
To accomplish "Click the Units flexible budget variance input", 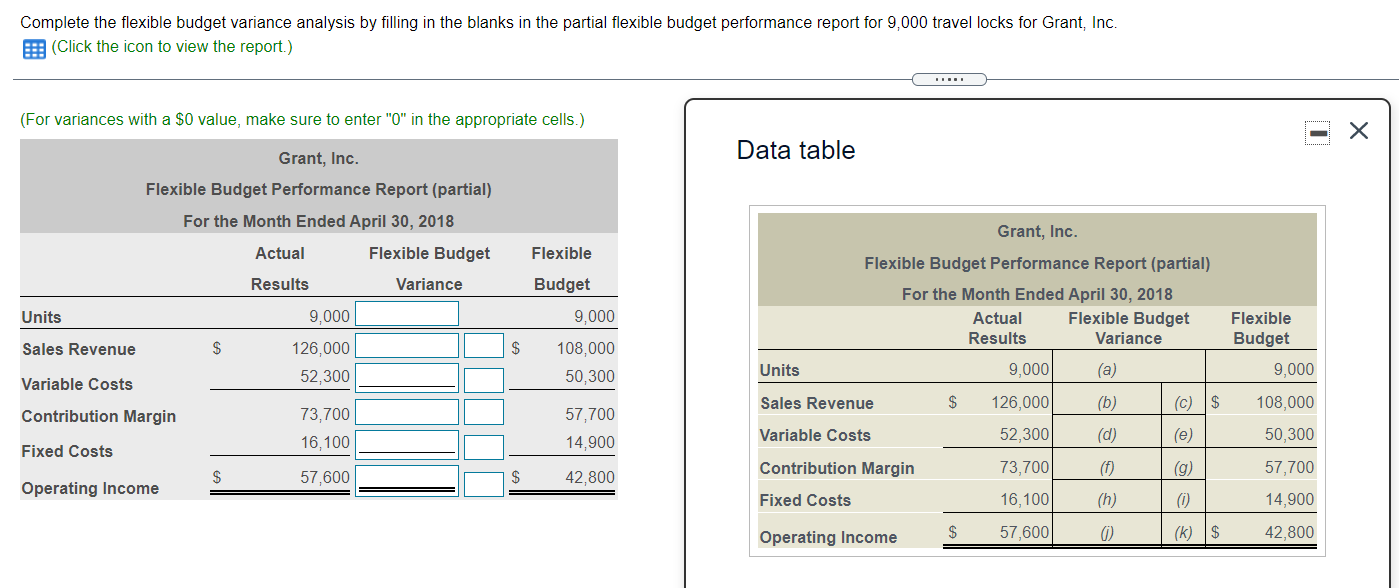I will [405, 313].
